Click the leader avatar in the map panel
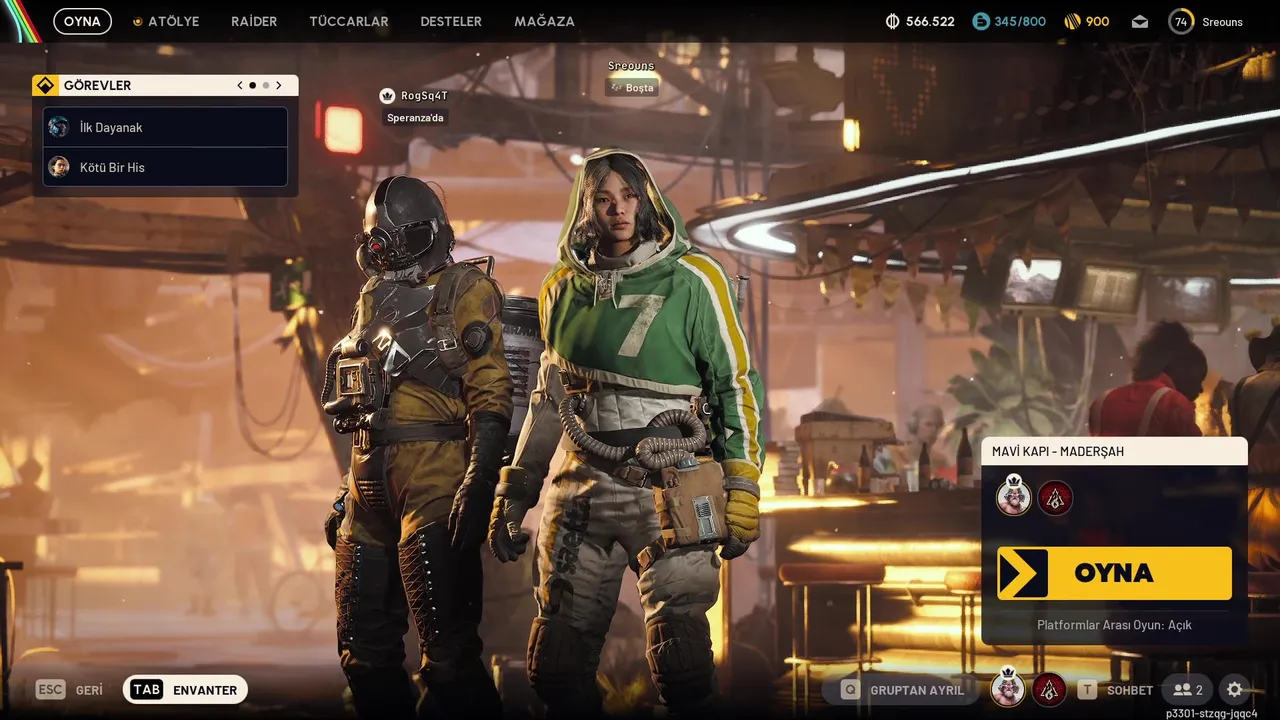 pyautogui.click(x=1014, y=496)
